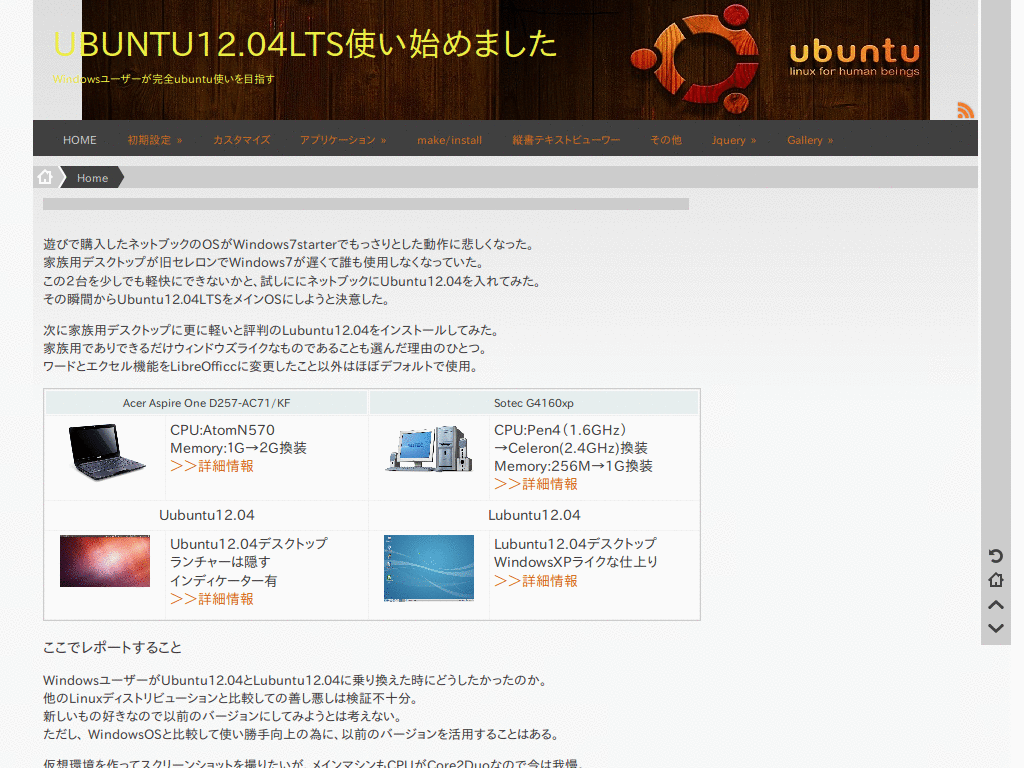The height and width of the screenshot is (768, 1024).
Task: Open 詳細情報 link under Lubuntu12.04デスクトップ
Action: point(536,581)
